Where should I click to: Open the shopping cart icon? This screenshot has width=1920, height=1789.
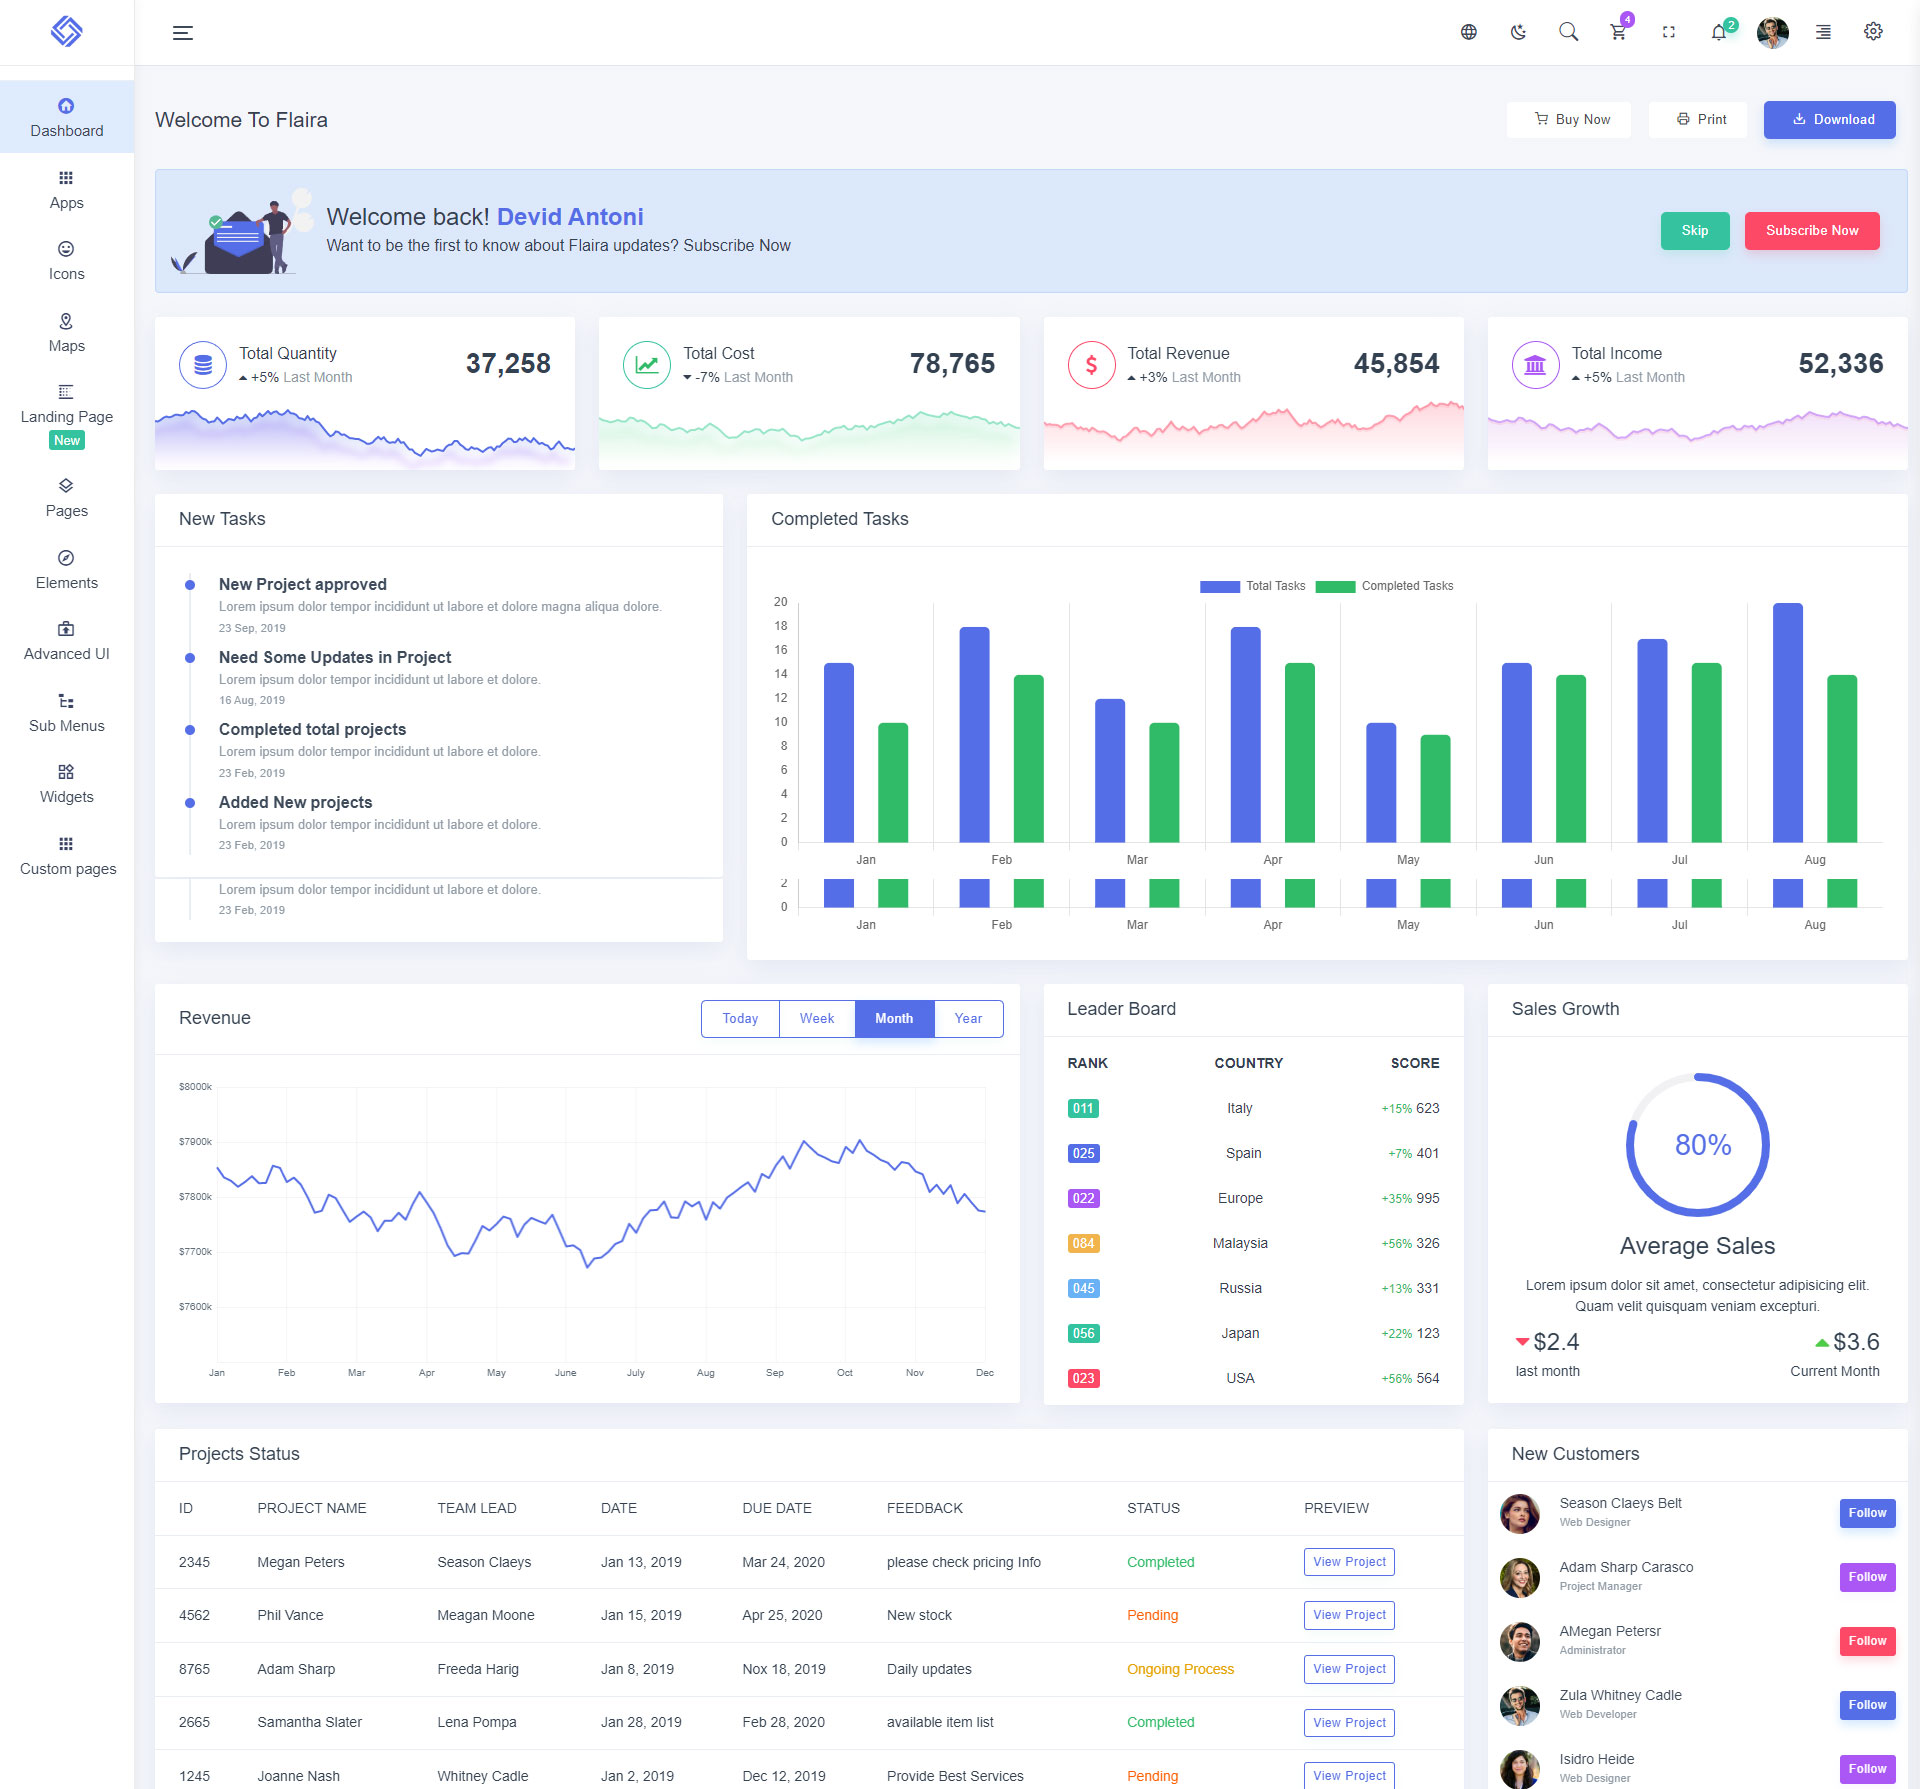click(1618, 32)
